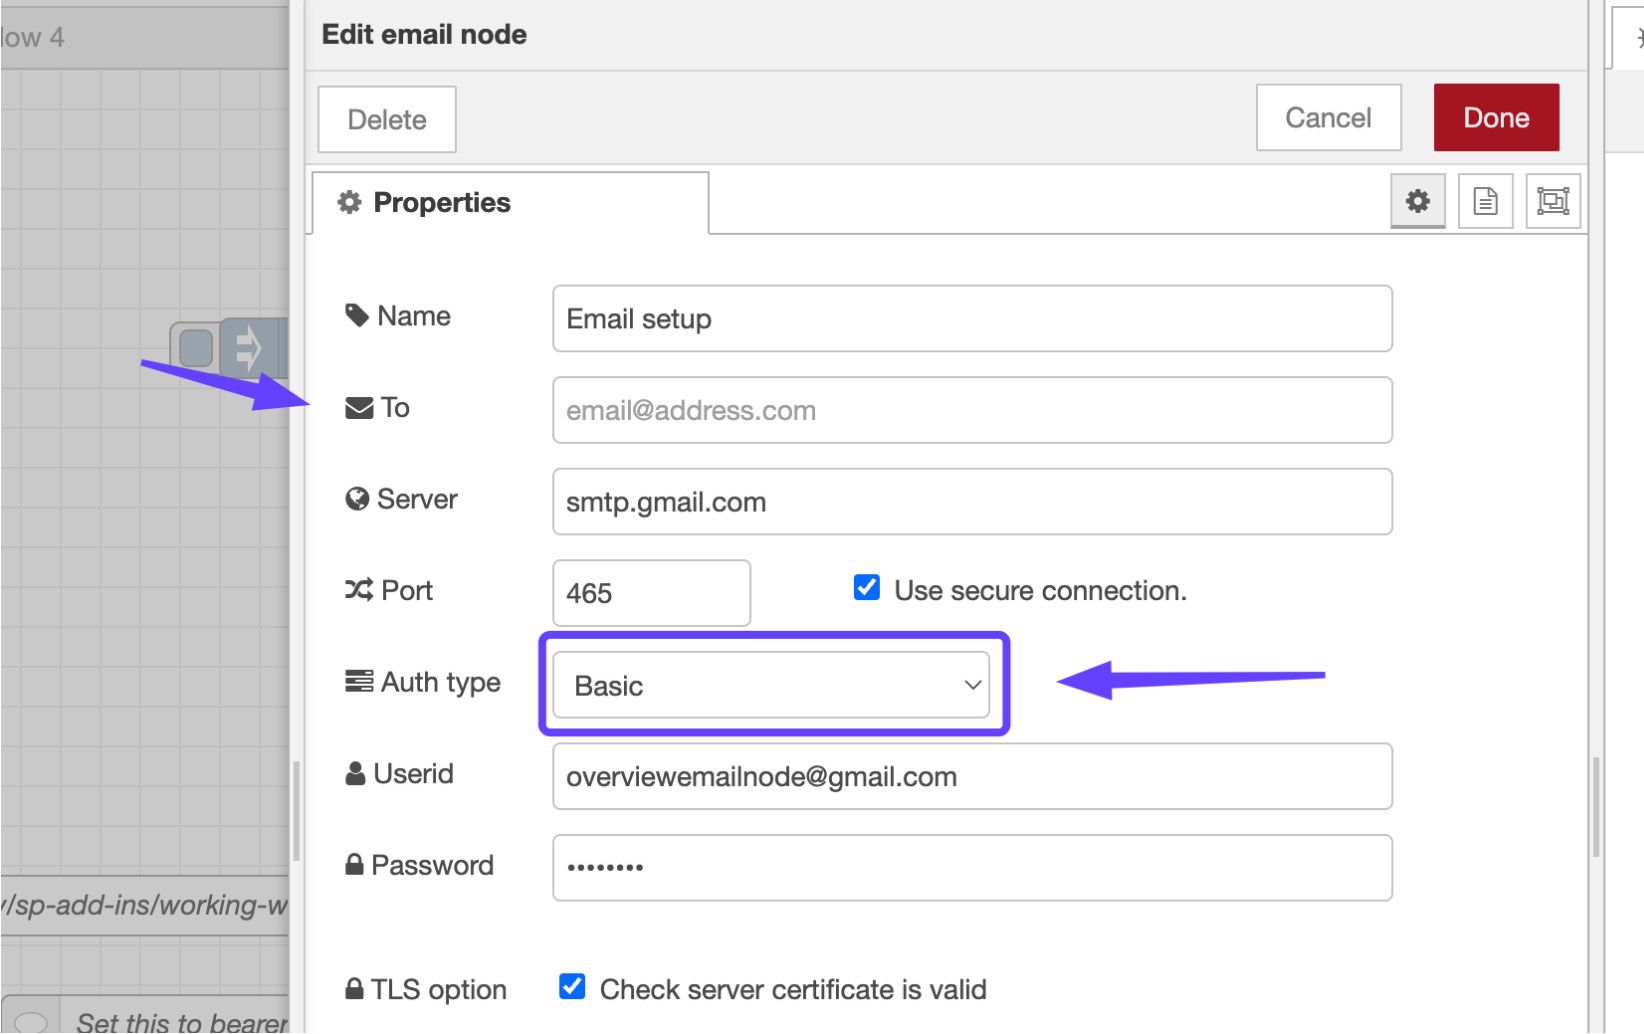Click the Done button

tap(1495, 118)
